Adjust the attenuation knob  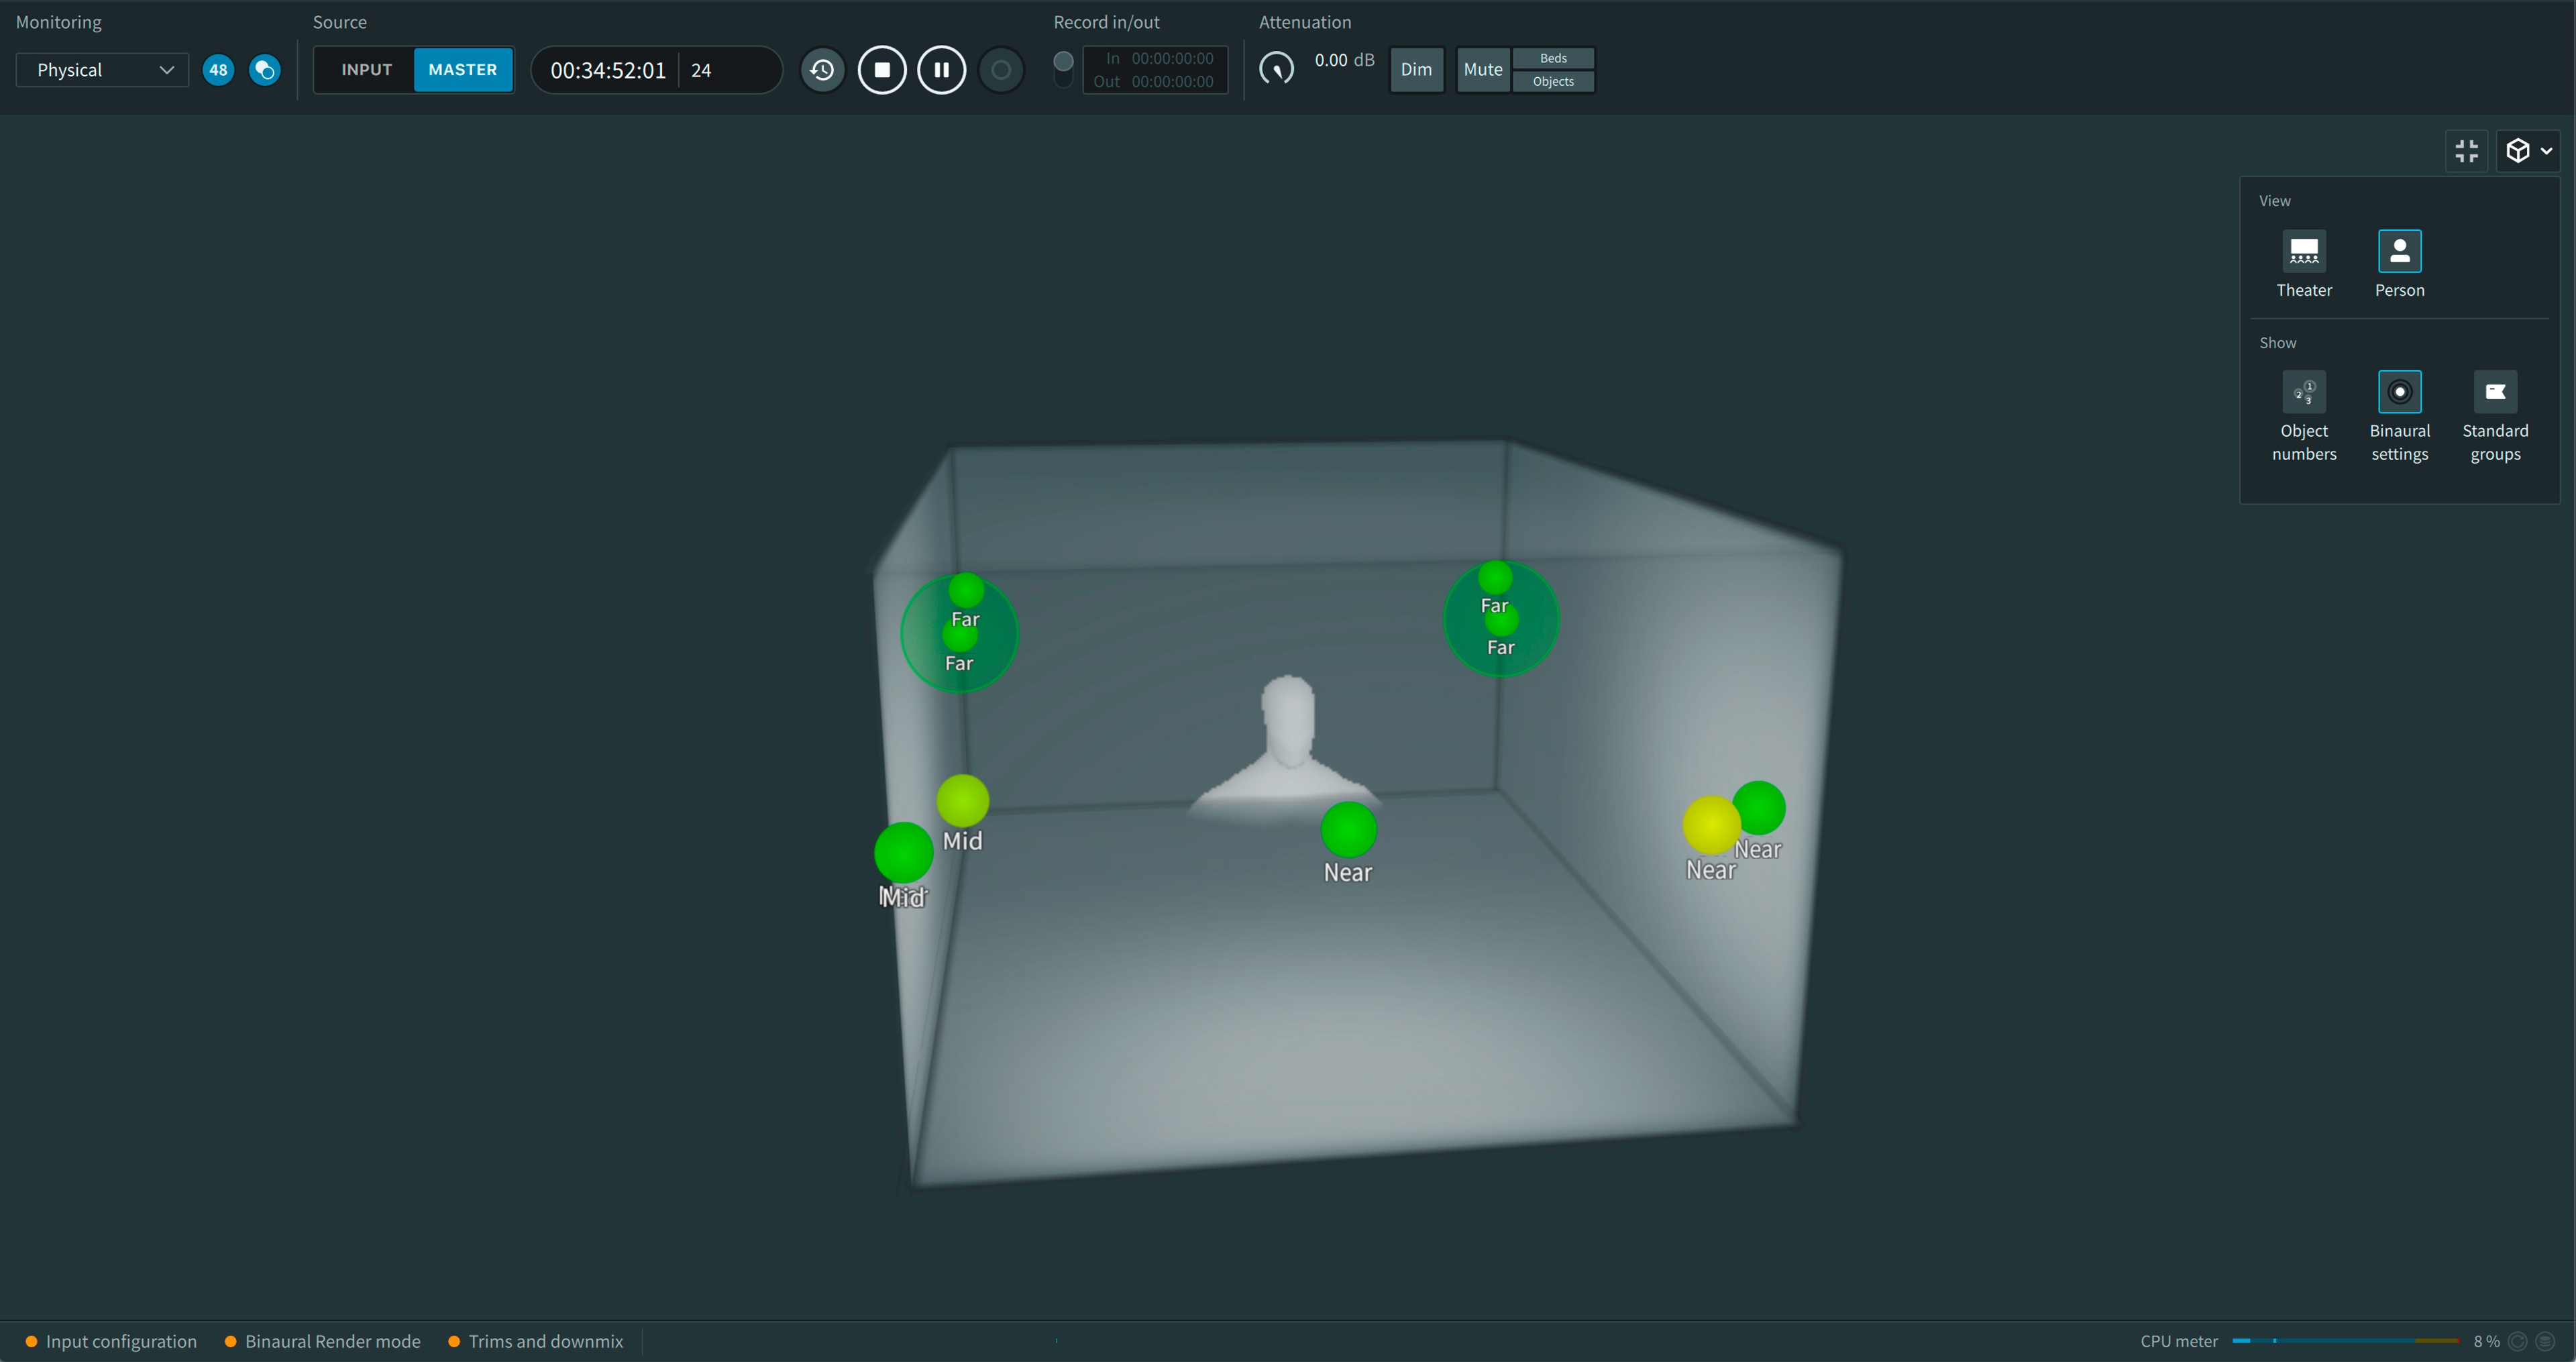1276,68
